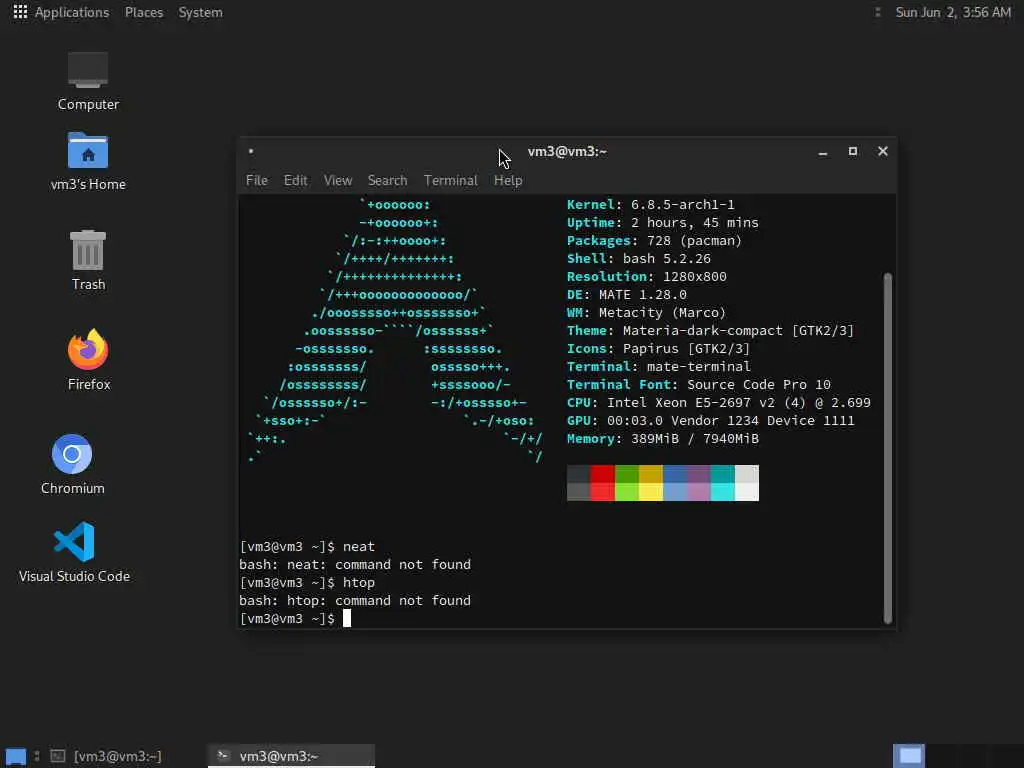Click the '$ neat' command line
The height and width of the screenshot is (768, 1024).
pos(307,547)
